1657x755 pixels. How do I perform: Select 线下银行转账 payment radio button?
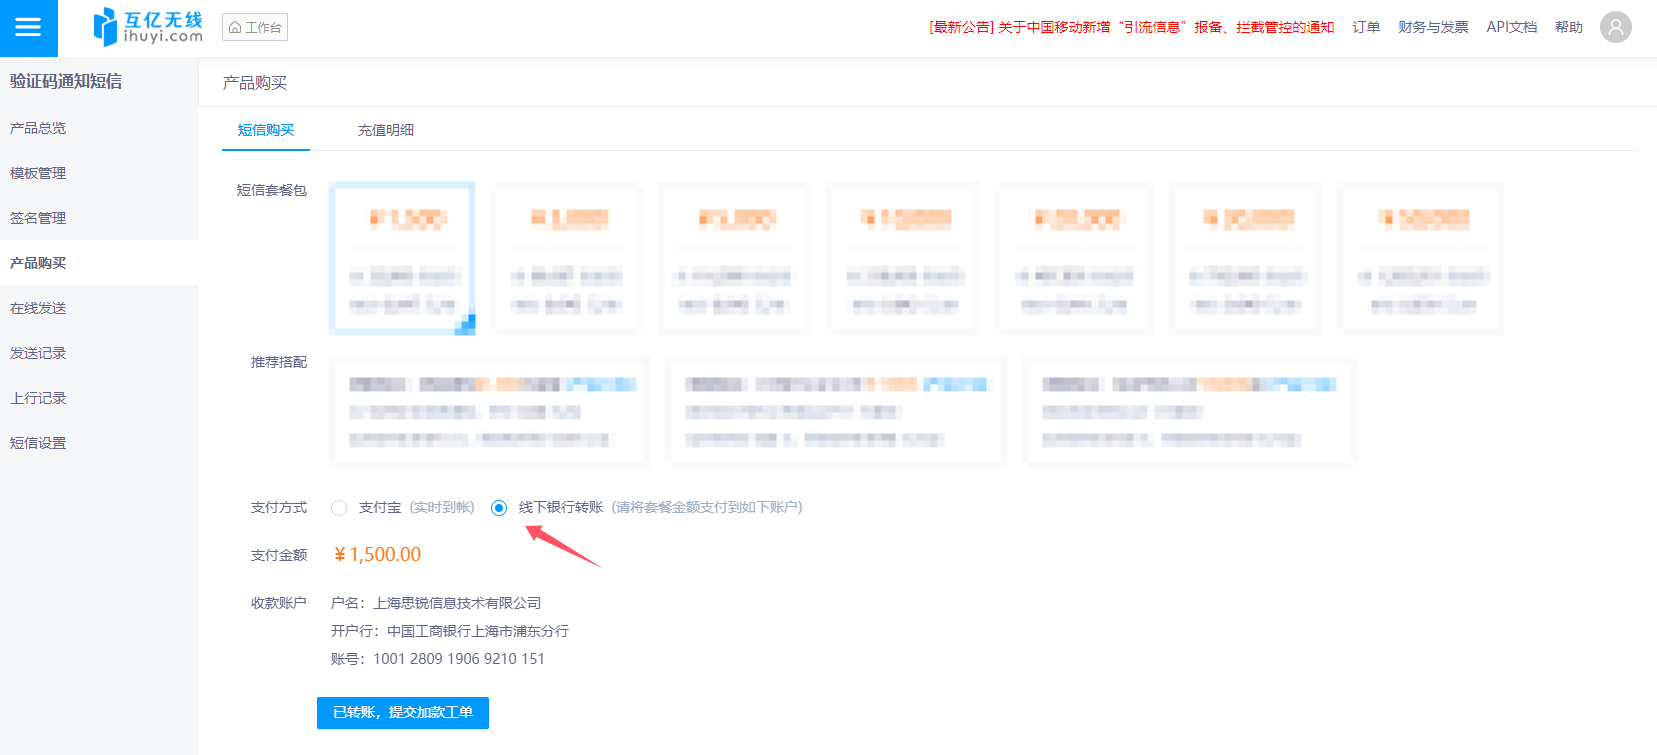pyautogui.click(x=499, y=508)
